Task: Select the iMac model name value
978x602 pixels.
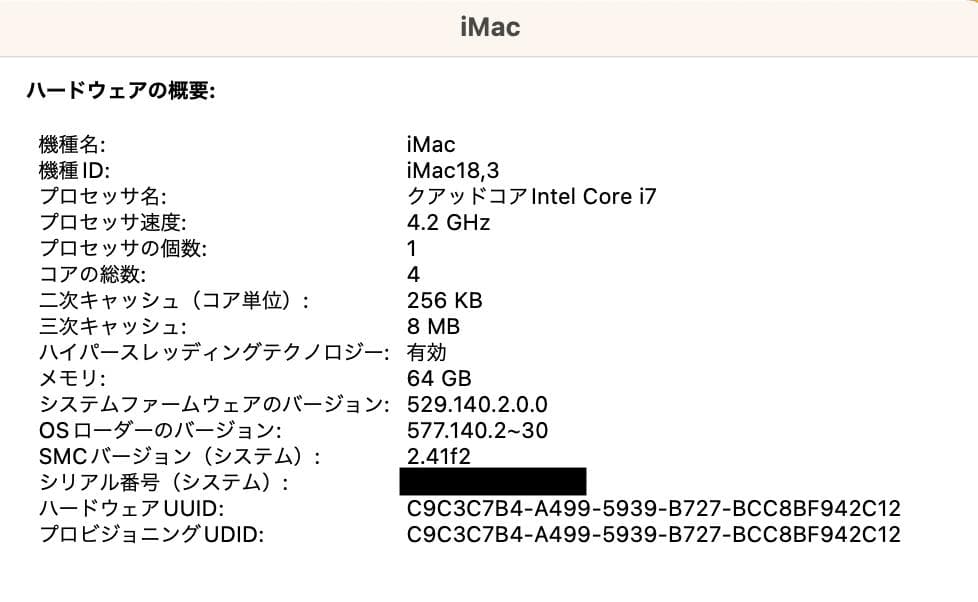Action: (x=430, y=144)
